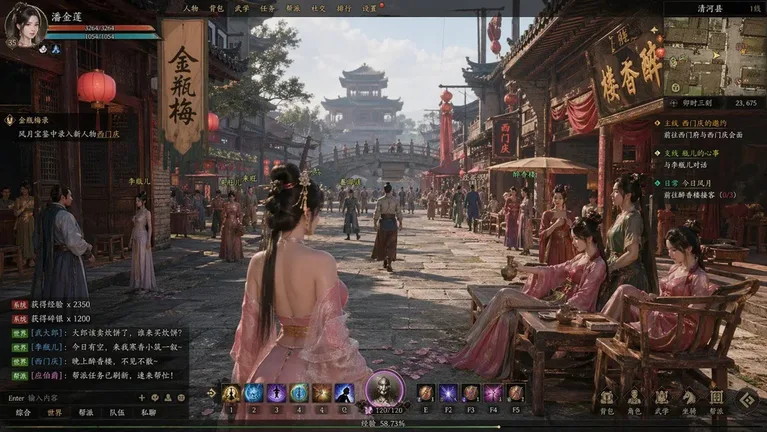767x432 pixels.
Task: Click the [李瓶儿] name in chat
Action: point(47,347)
